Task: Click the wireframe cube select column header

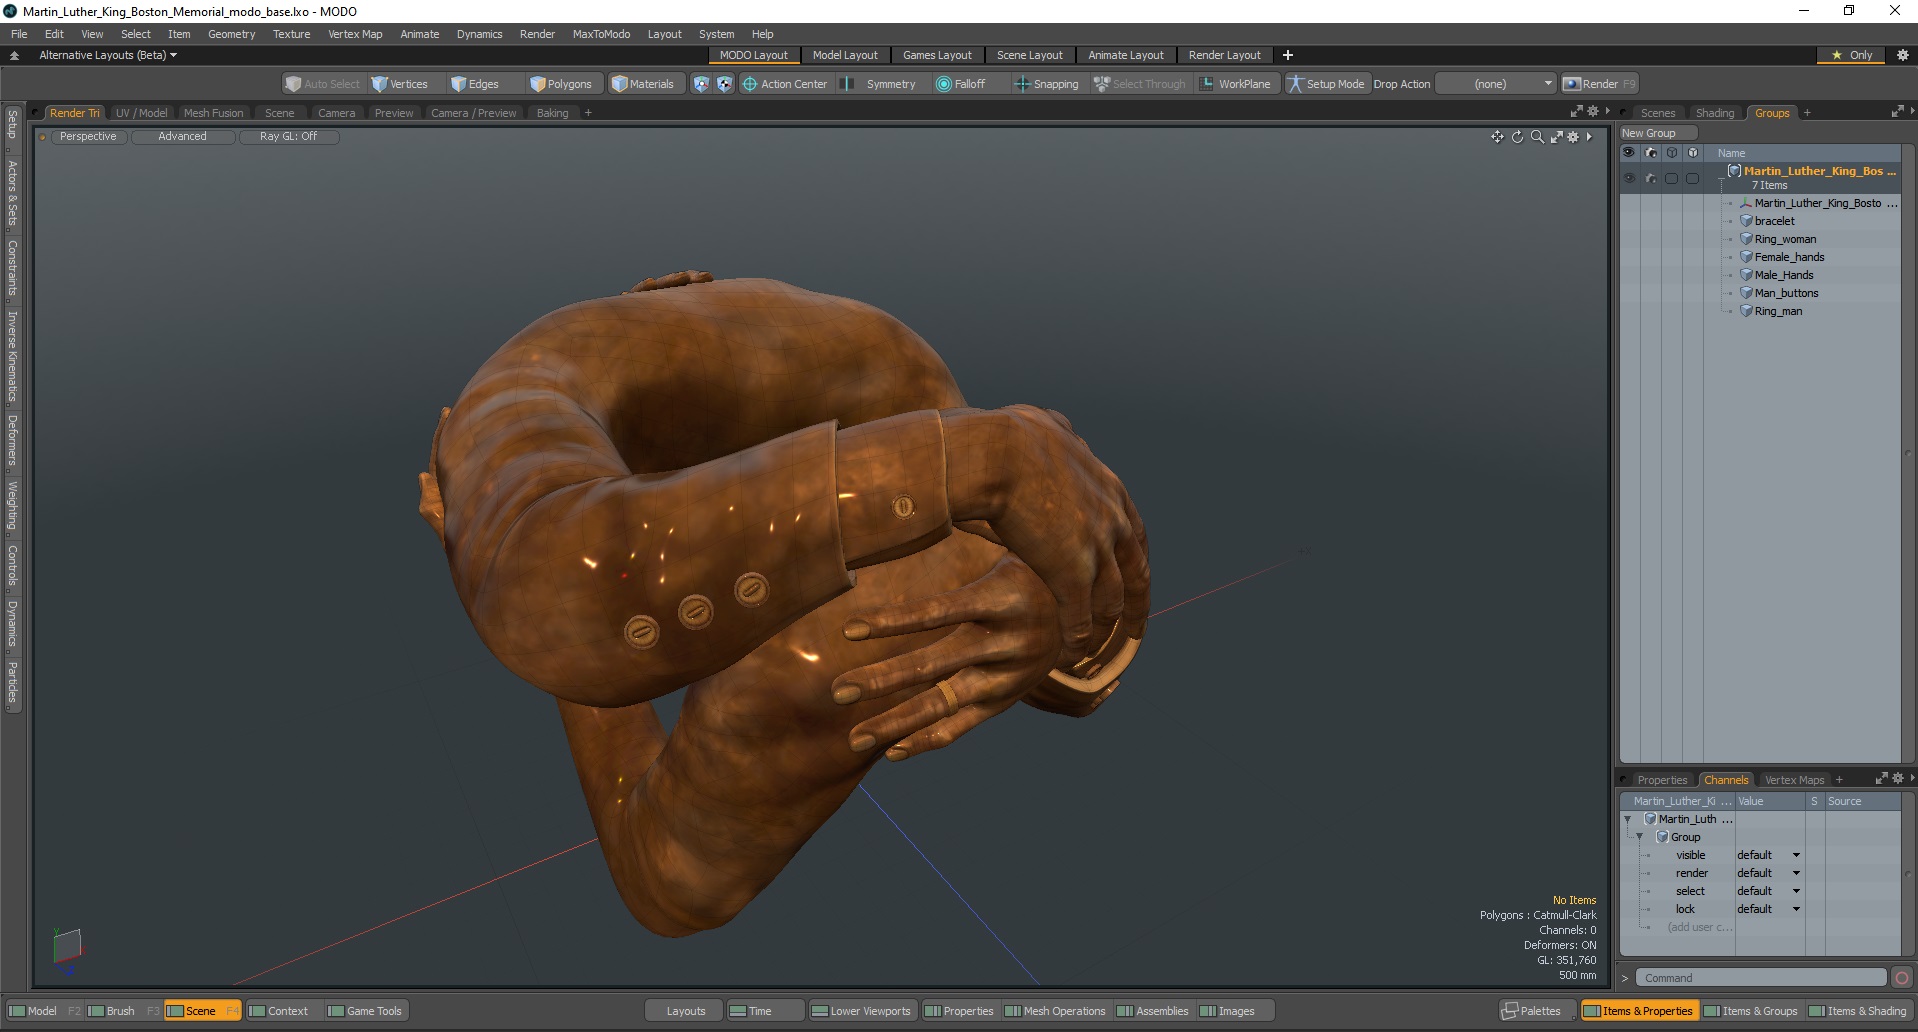Action: [x=1672, y=153]
